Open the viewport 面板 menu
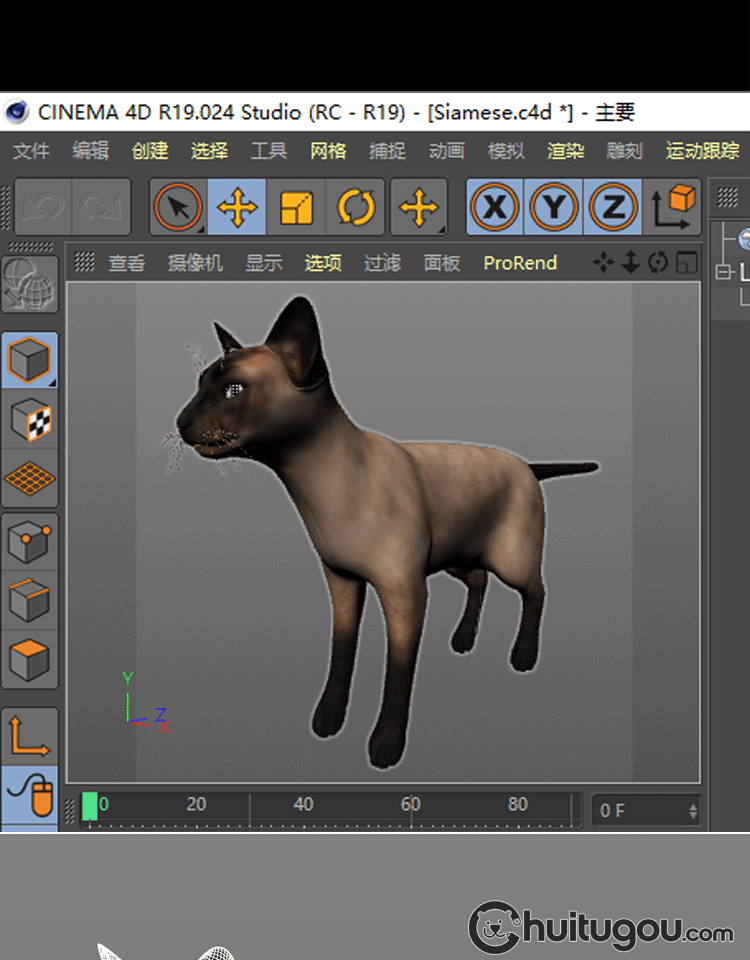 click(442, 263)
